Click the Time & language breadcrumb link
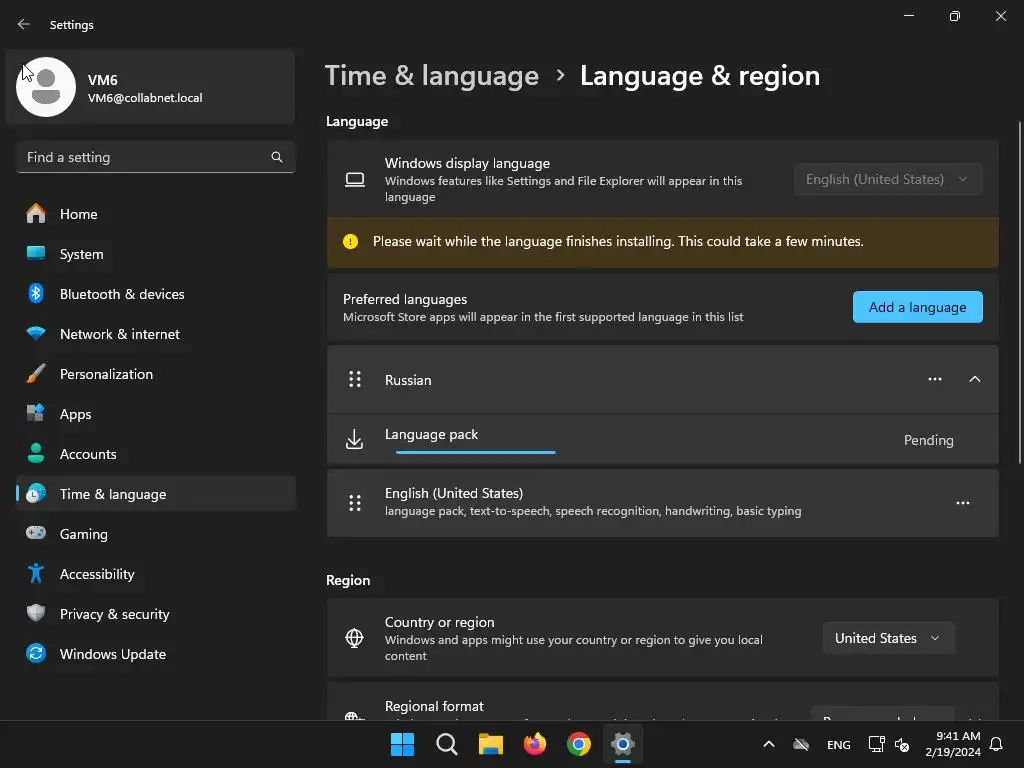The height and width of the screenshot is (768, 1024). [432, 76]
